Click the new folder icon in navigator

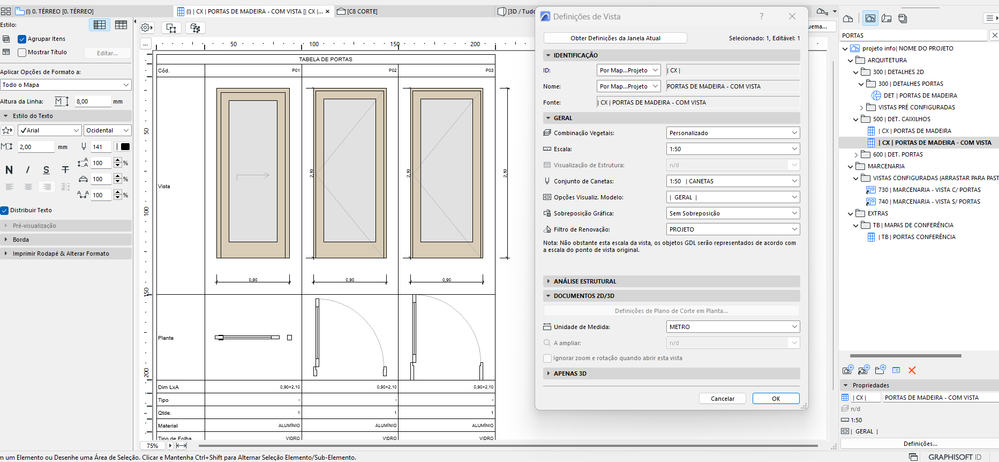882,370
